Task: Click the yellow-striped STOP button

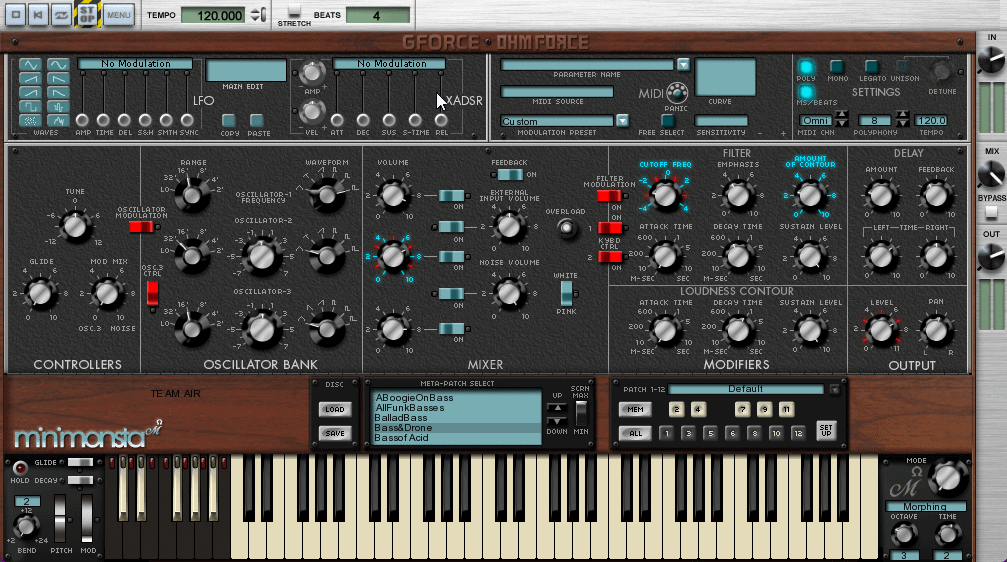Action: (89, 15)
